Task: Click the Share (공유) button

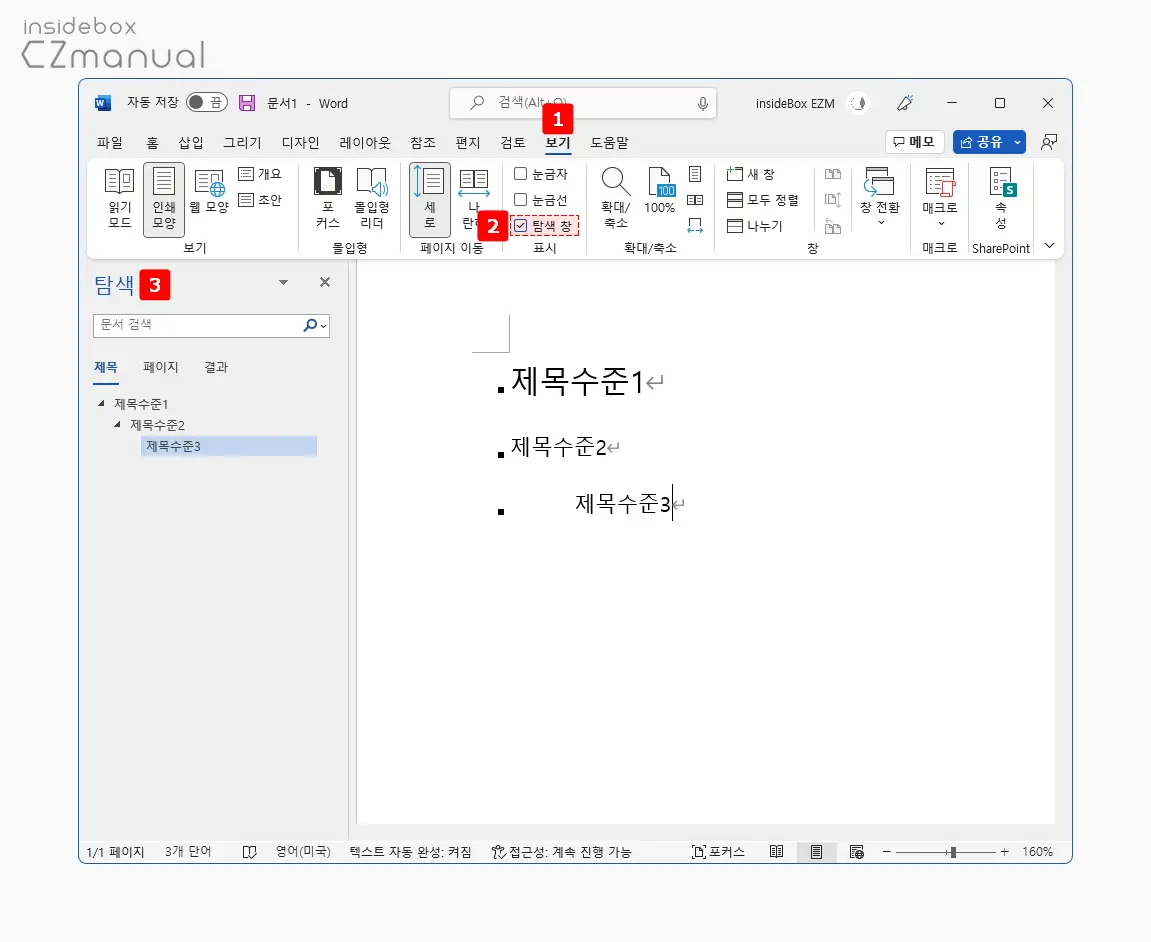Action: tap(981, 142)
